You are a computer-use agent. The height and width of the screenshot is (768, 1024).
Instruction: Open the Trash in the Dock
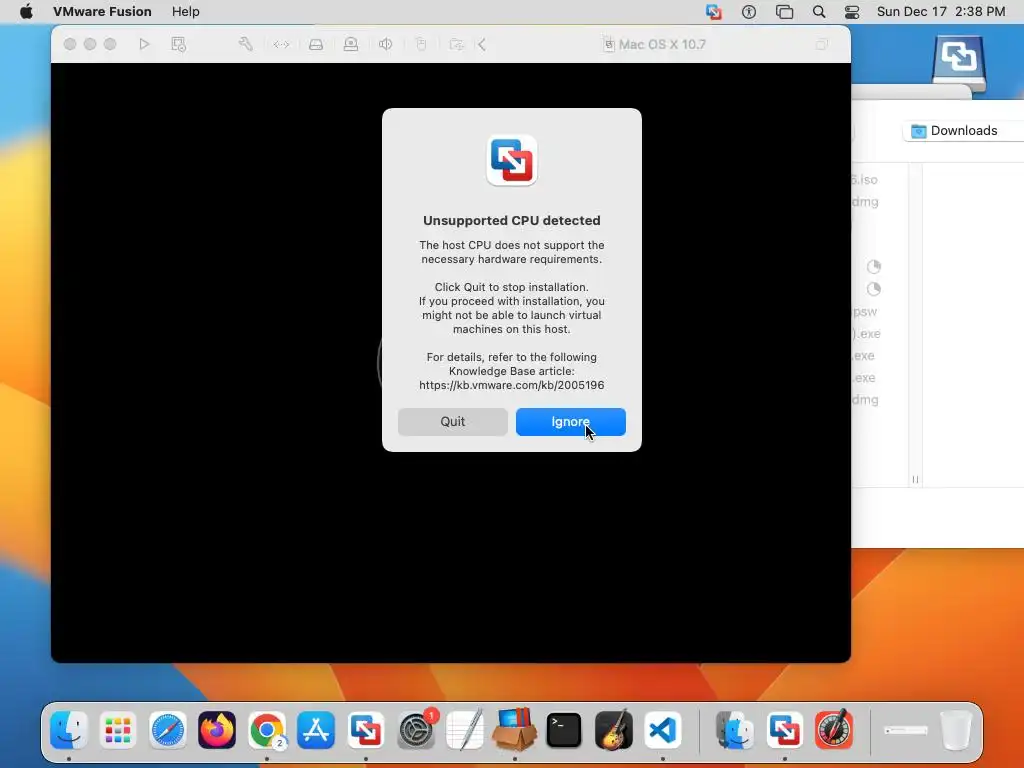955,729
